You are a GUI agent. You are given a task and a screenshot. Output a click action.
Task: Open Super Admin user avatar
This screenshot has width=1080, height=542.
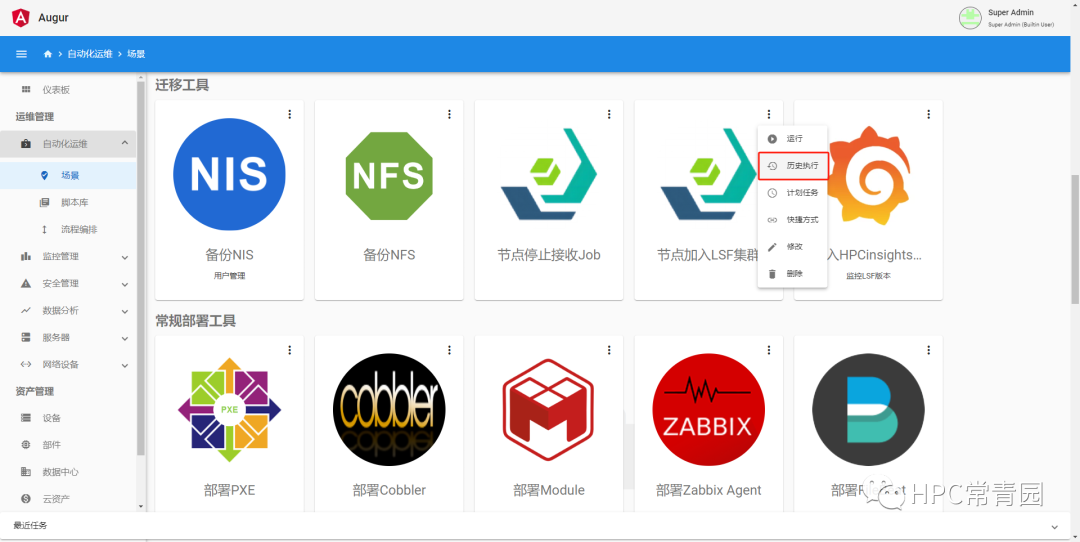click(x=970, y=18)
